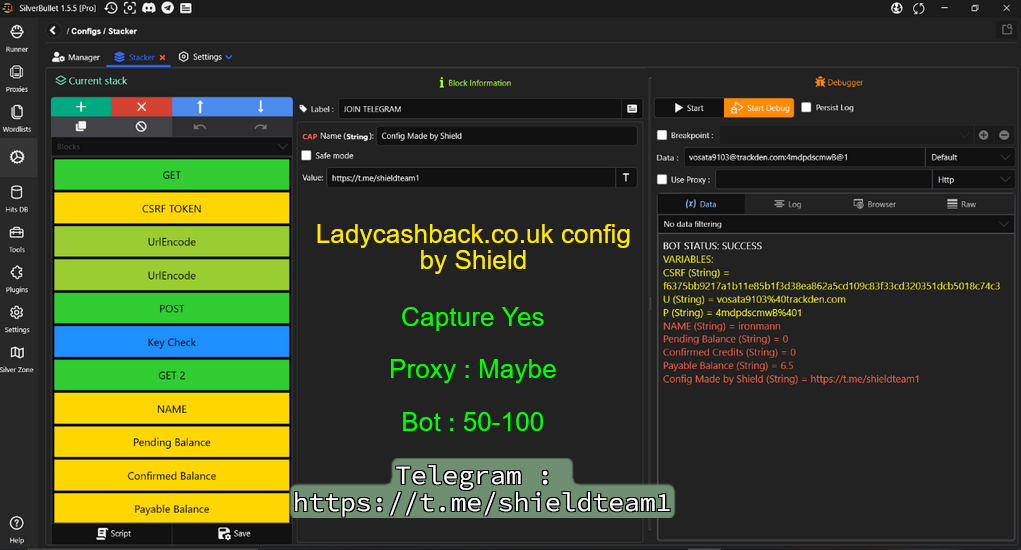Open the Default data type dropdown
1021x550 pixels.
click(970, 158)
